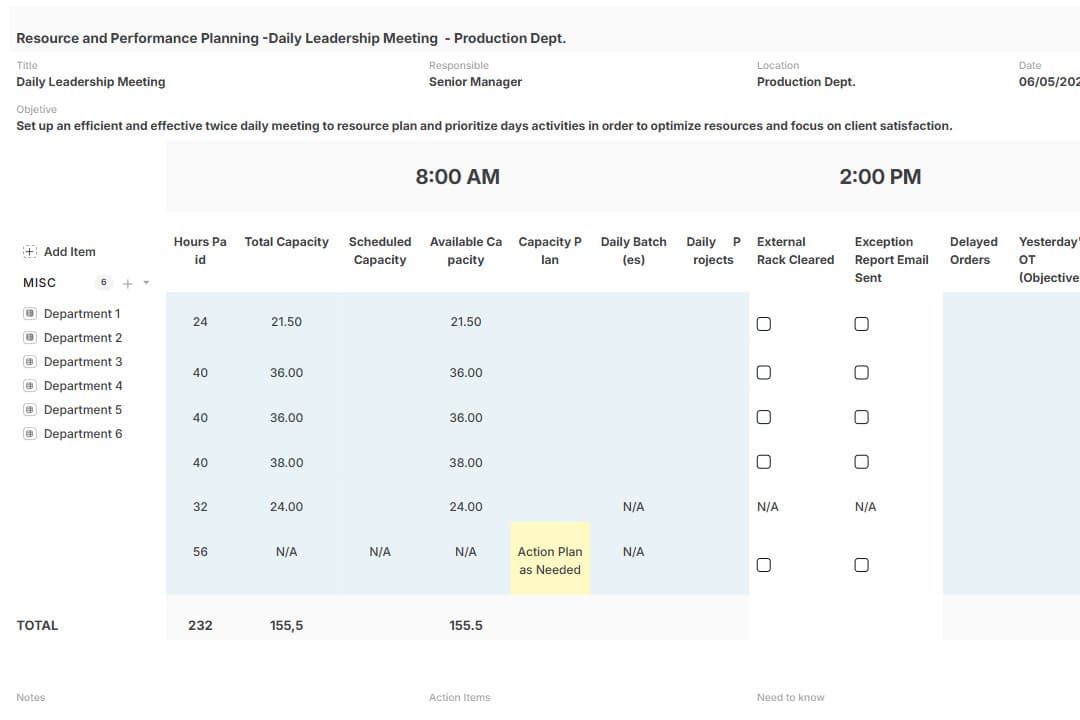This screenshot has width=1080, height=720.
Task: Select the Total Capacity column header
Action: coord(286,242)
